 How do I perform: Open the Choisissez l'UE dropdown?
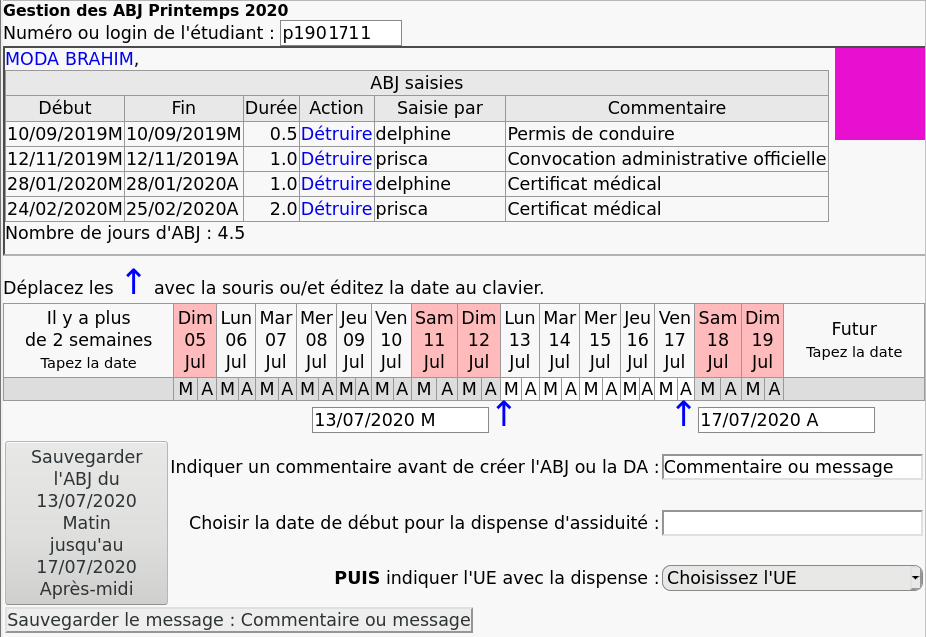click(x=792, y=578)
